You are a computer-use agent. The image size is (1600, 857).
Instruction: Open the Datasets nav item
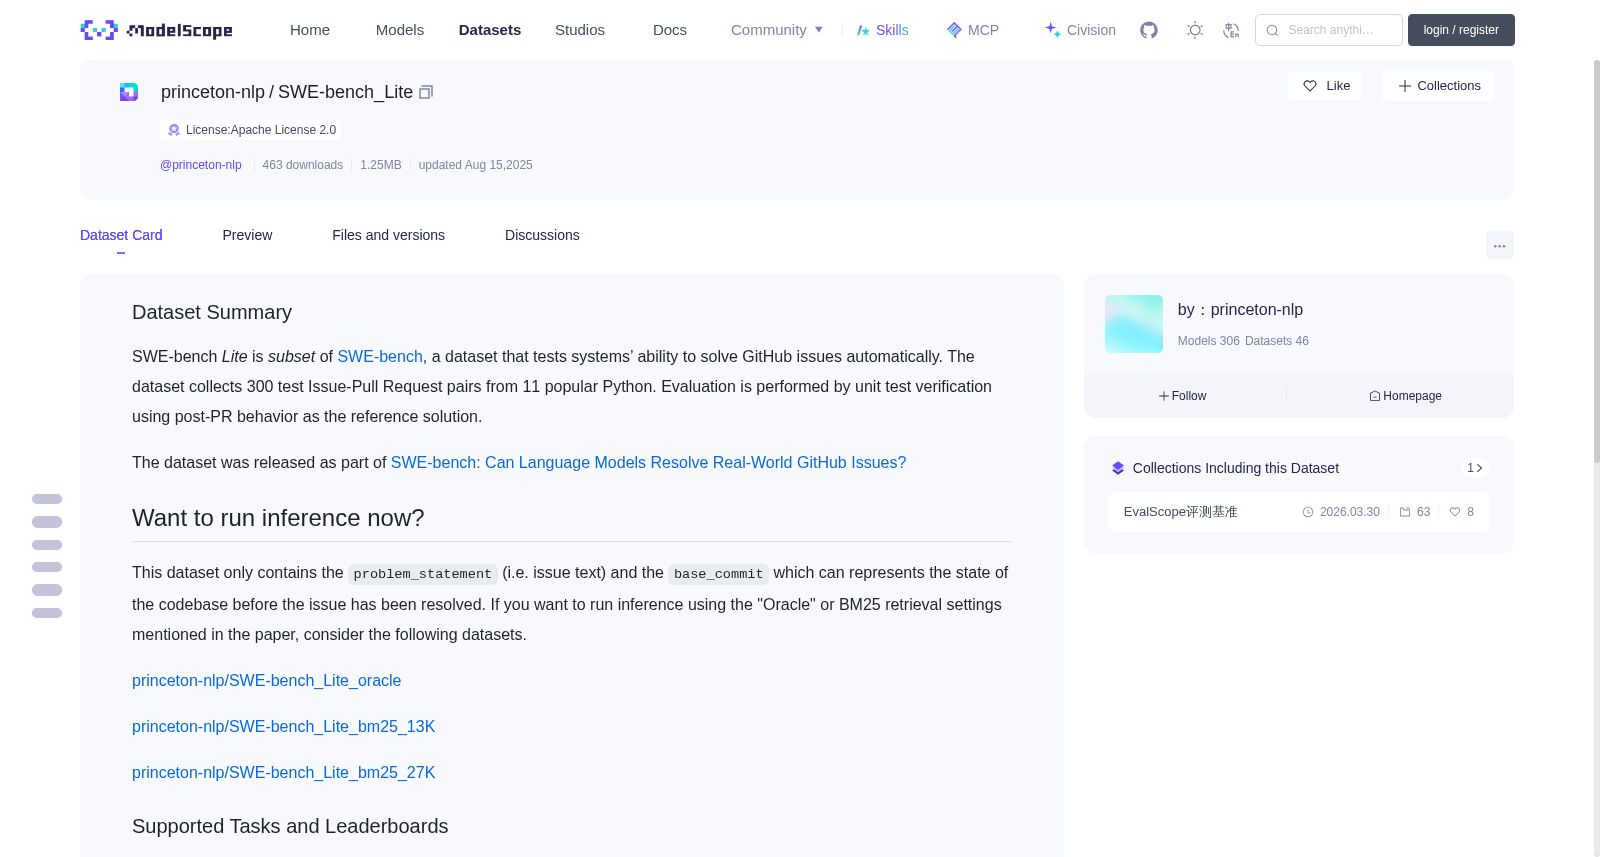point(490,30)
